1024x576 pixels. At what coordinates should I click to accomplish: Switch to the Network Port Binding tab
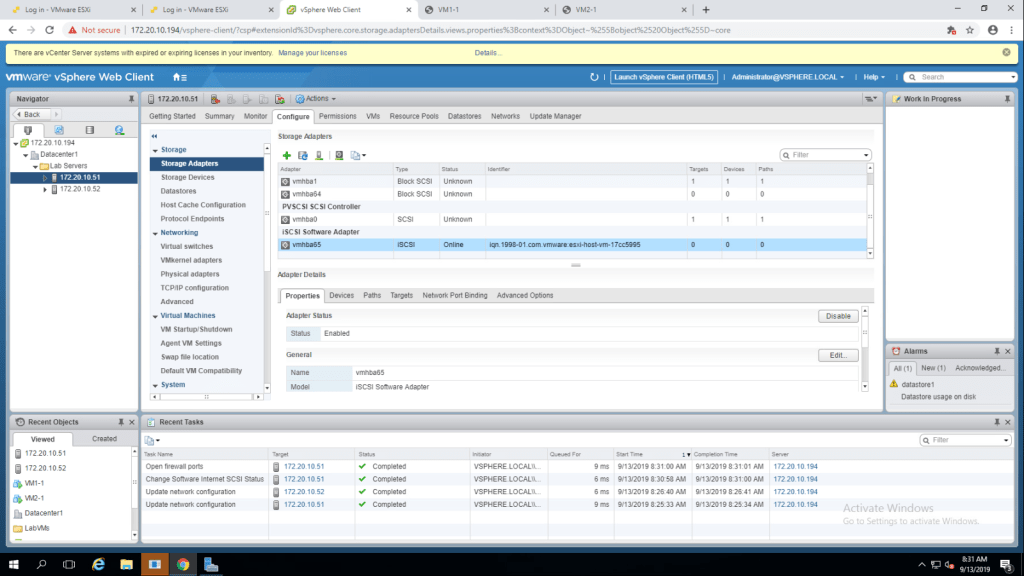[x=455, y=295]
